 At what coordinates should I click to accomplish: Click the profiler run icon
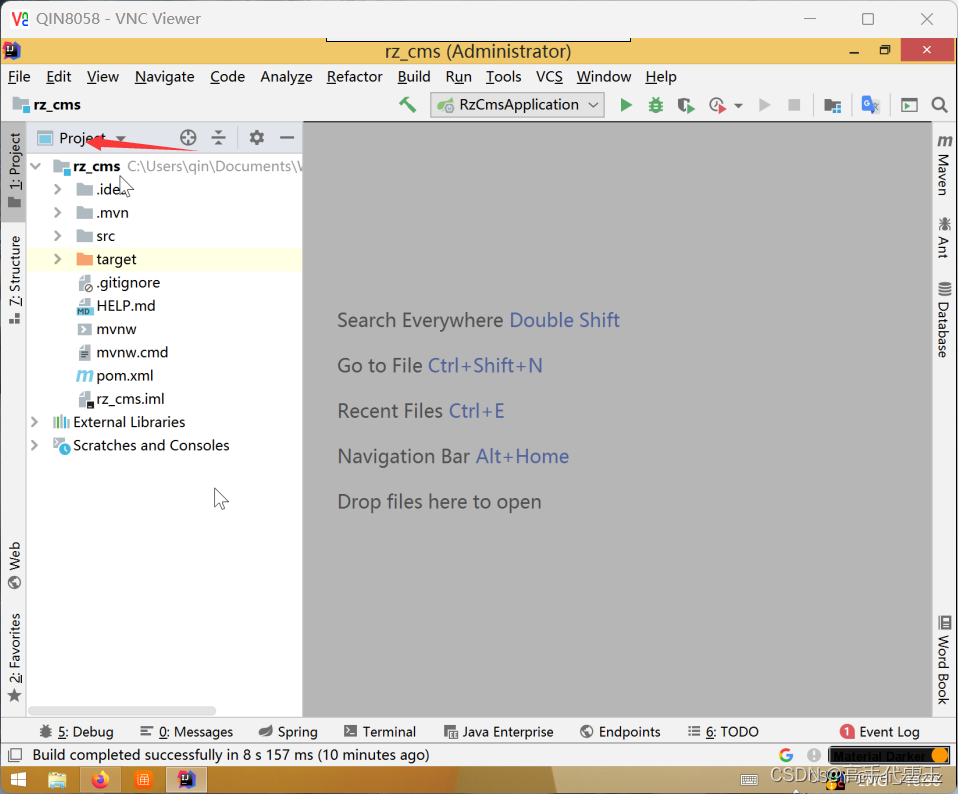pyautogui.click(x=717, y=106)
